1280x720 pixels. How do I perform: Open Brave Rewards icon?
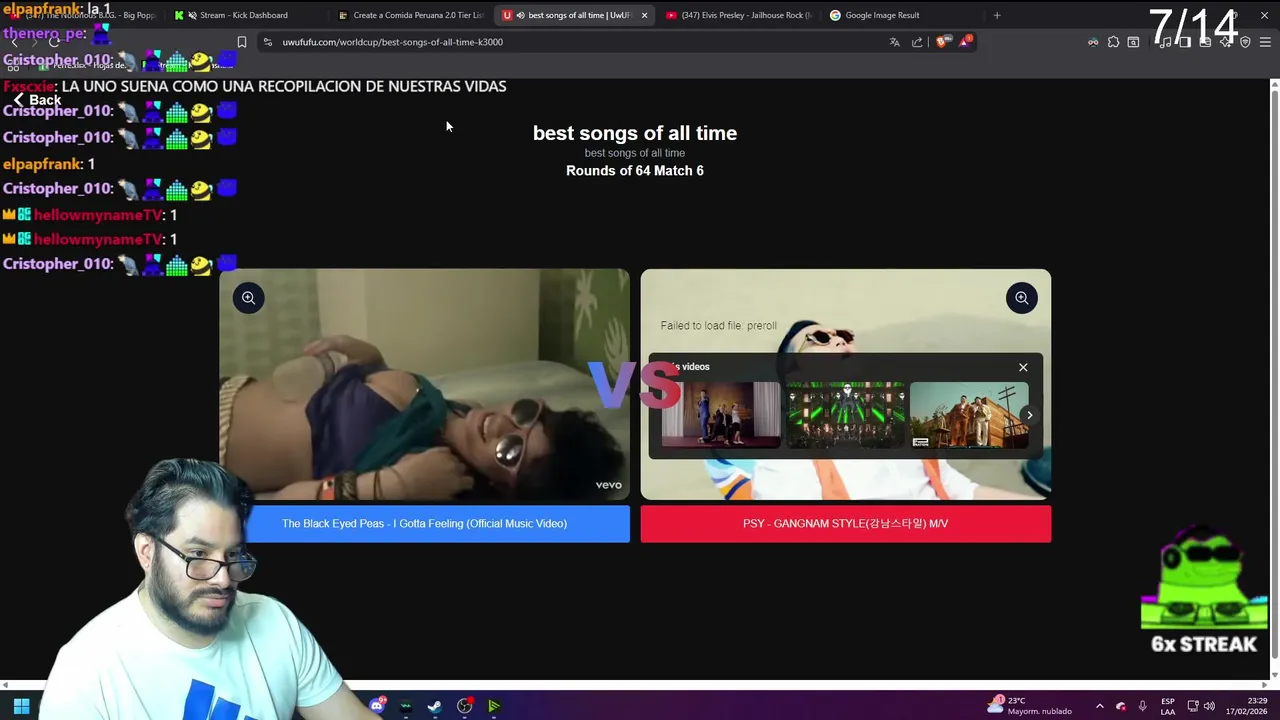965,42
